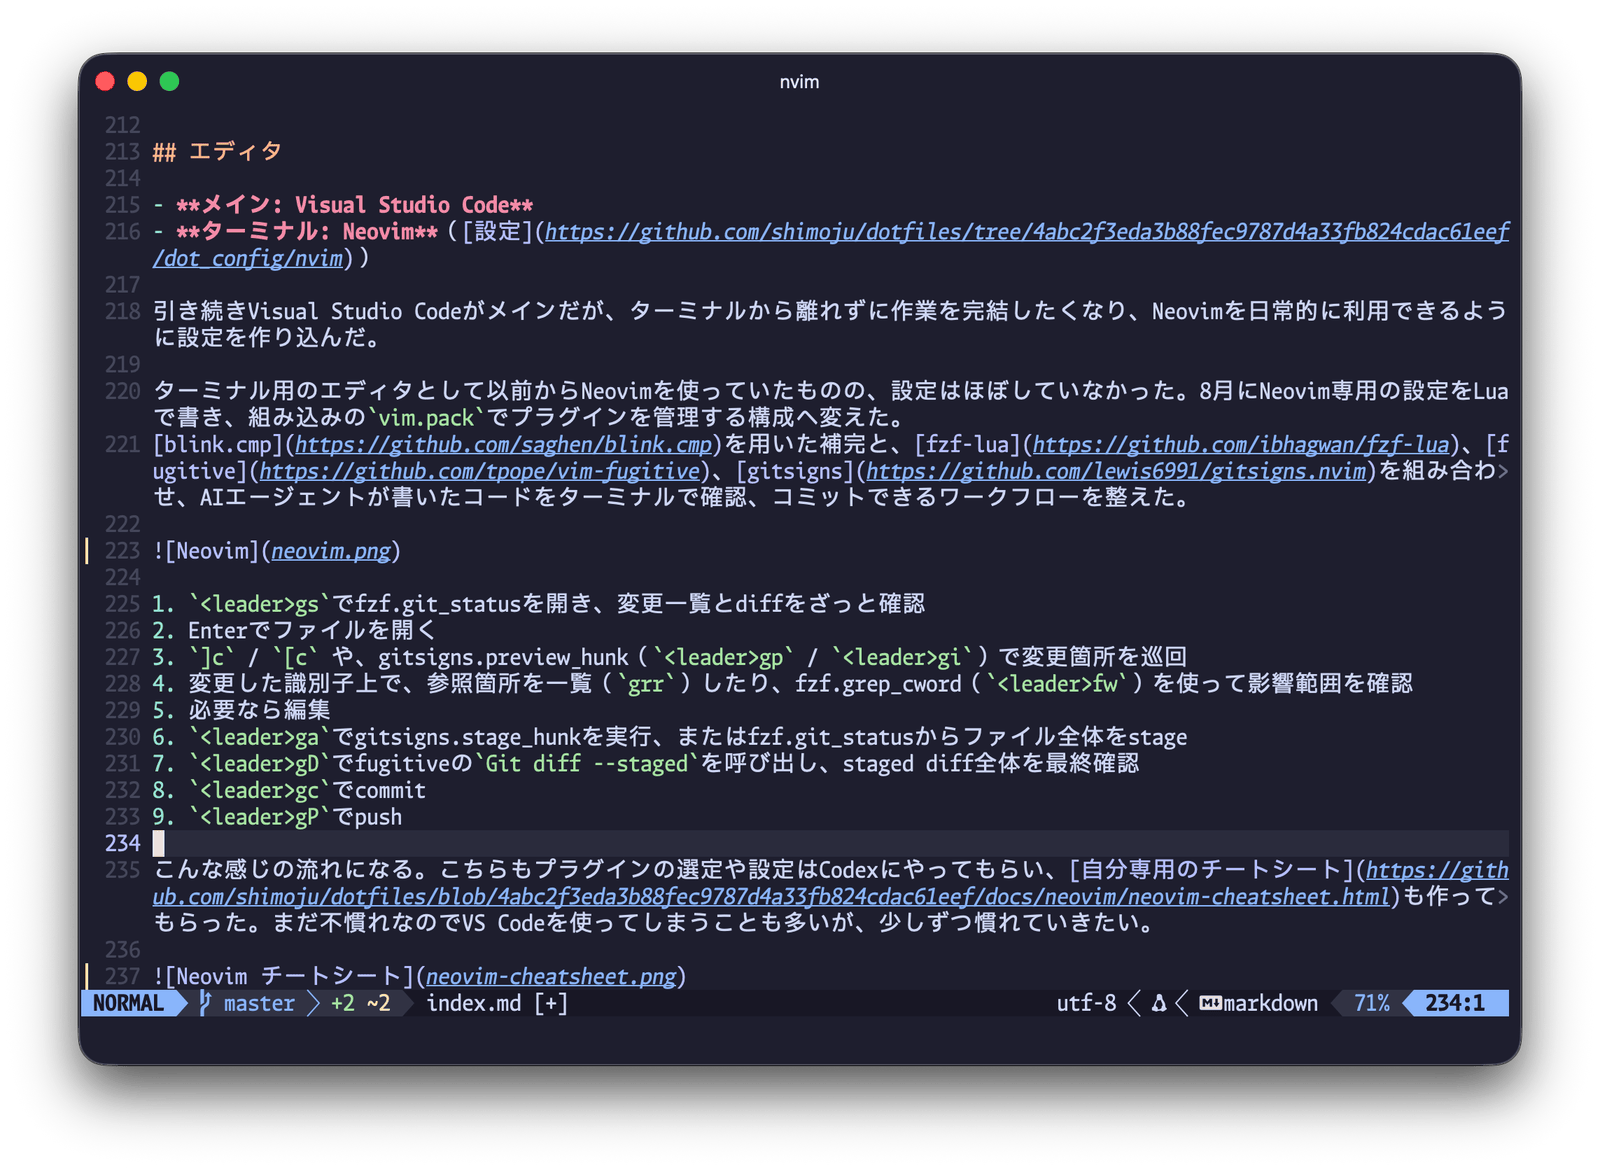
Task: Click the [設定] link label on line 216
Action: click(x=498, y=232)
